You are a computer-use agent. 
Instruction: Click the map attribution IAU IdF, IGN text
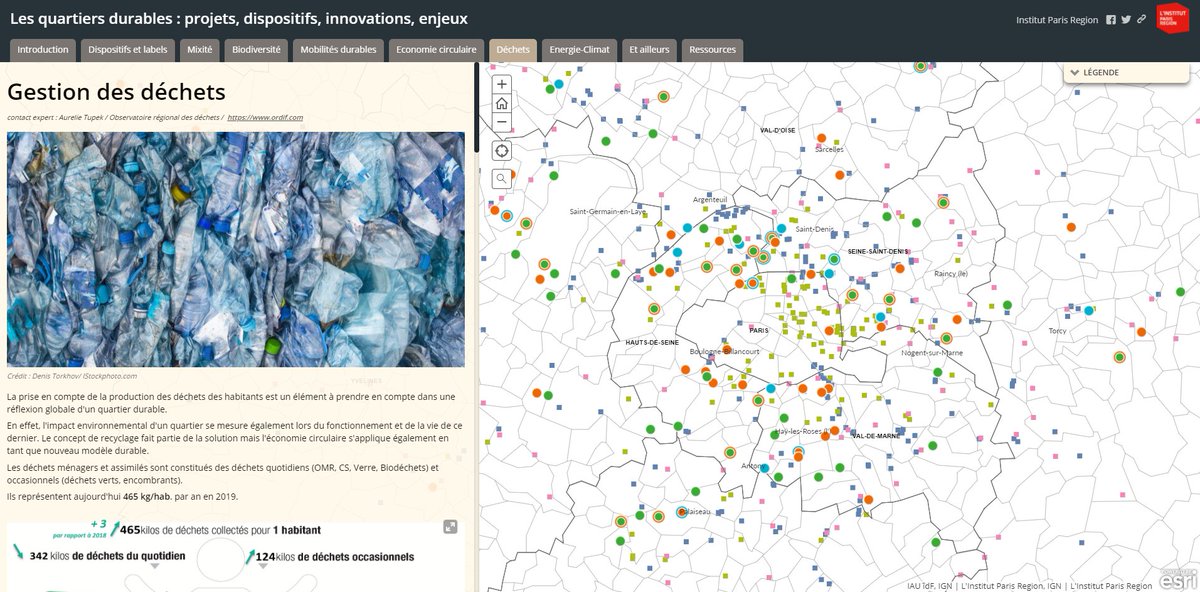(x=1030, y=586)
